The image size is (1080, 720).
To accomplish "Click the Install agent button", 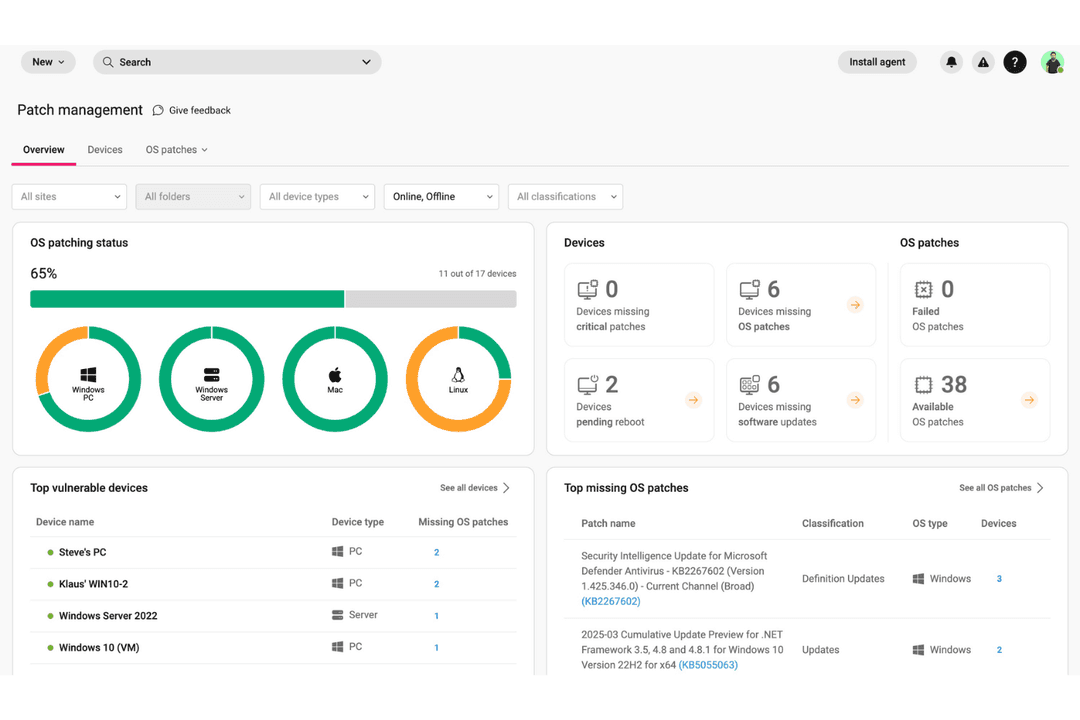I will pos(877,62).
